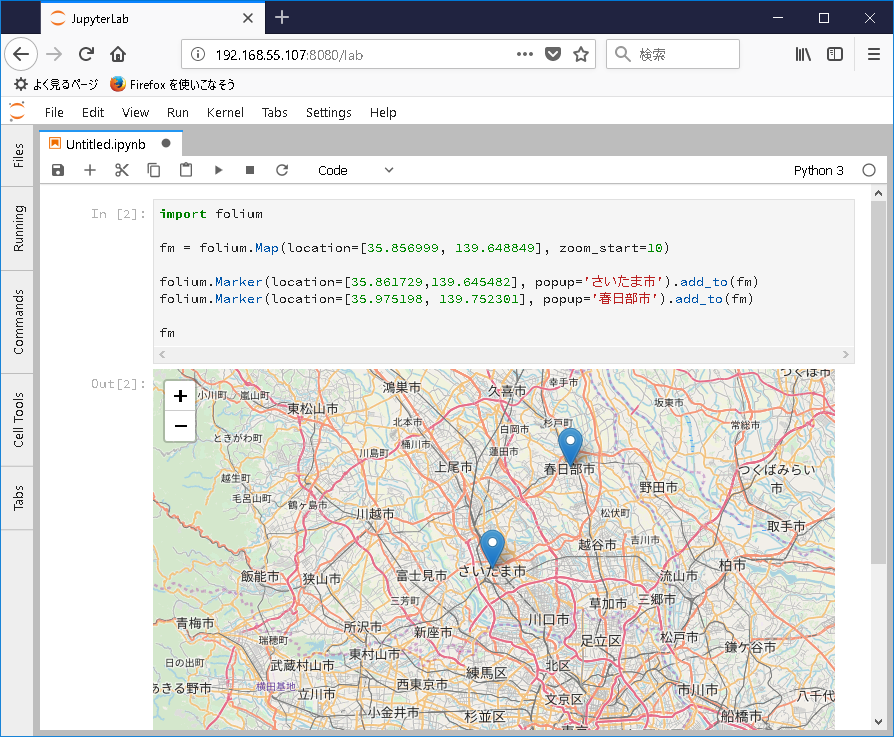Screen dimensions: 894x737
Task: Click the Python 3 kernel name
Action: pyautogui.click(x=818, y=170)
